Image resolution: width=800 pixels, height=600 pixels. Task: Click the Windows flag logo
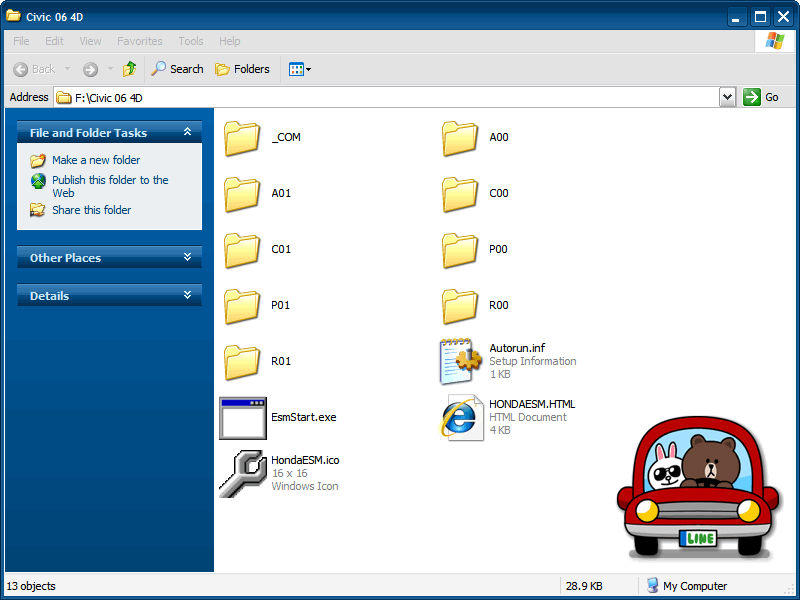coord(774,41)
